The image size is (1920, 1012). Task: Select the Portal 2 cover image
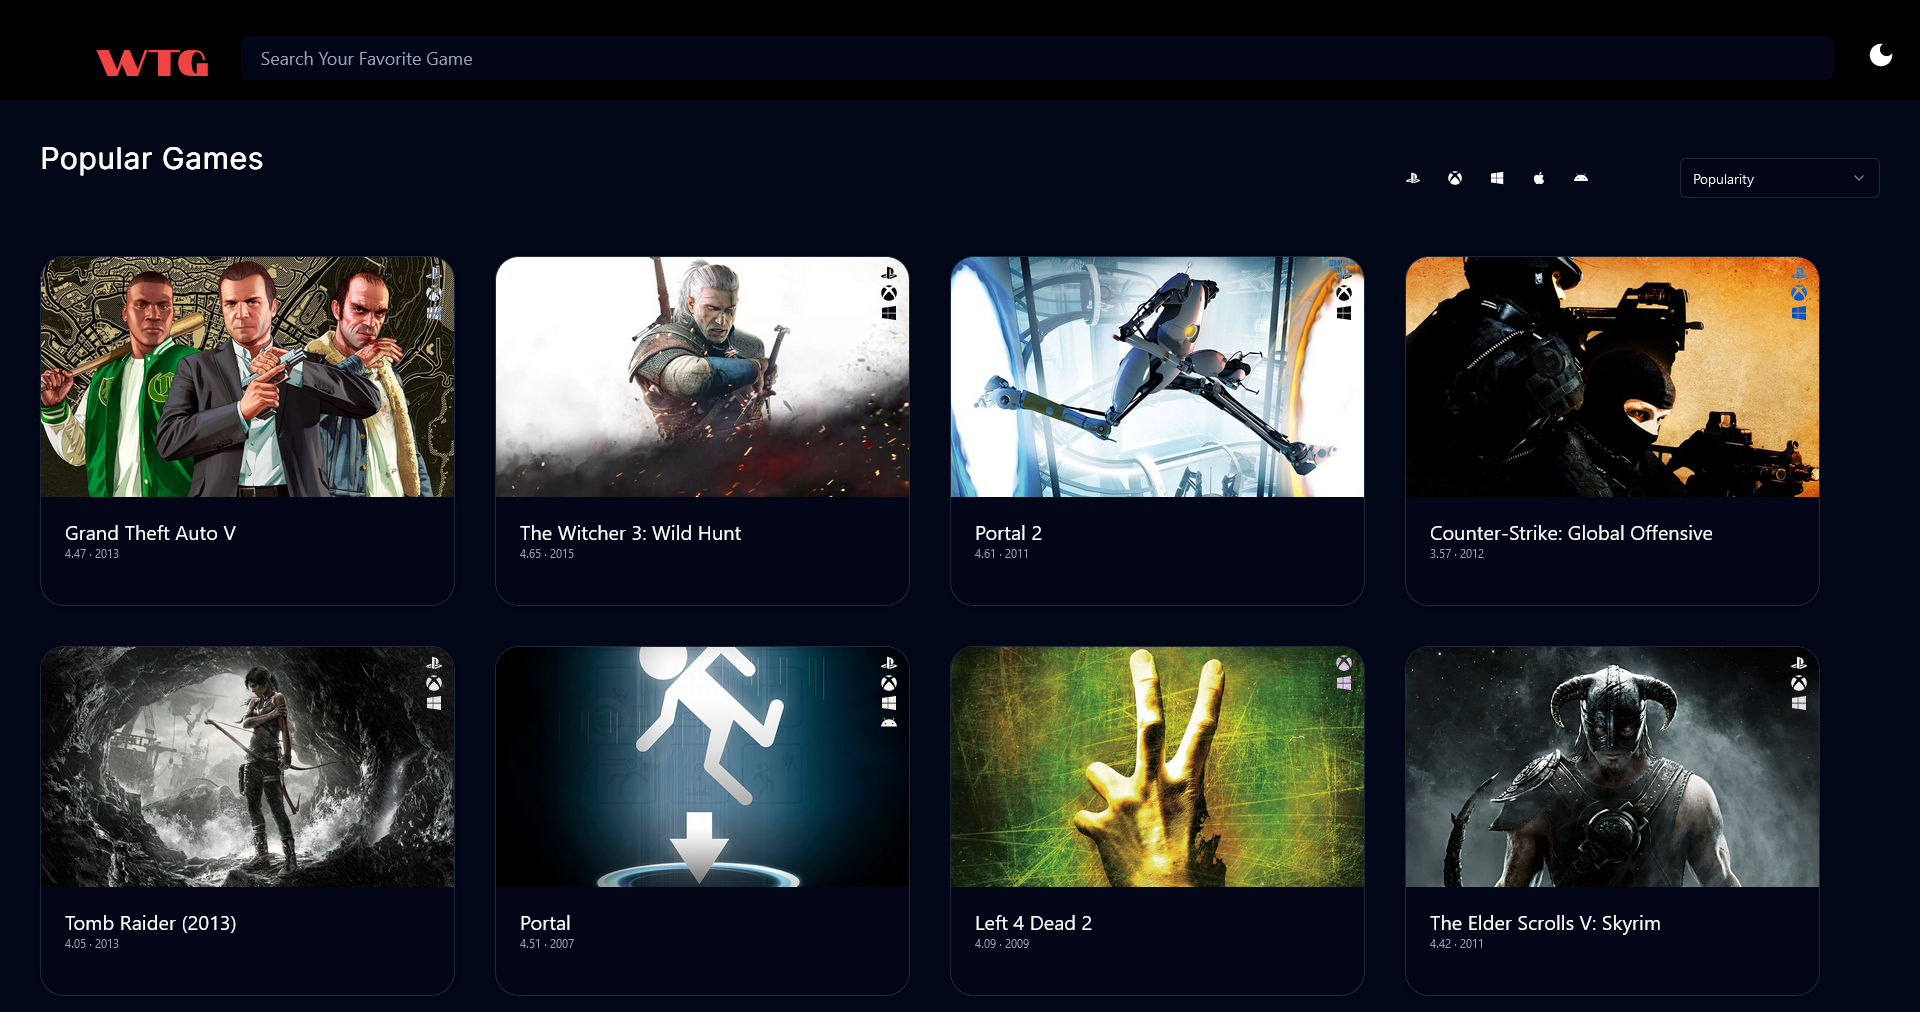[x=1157, y=377]
